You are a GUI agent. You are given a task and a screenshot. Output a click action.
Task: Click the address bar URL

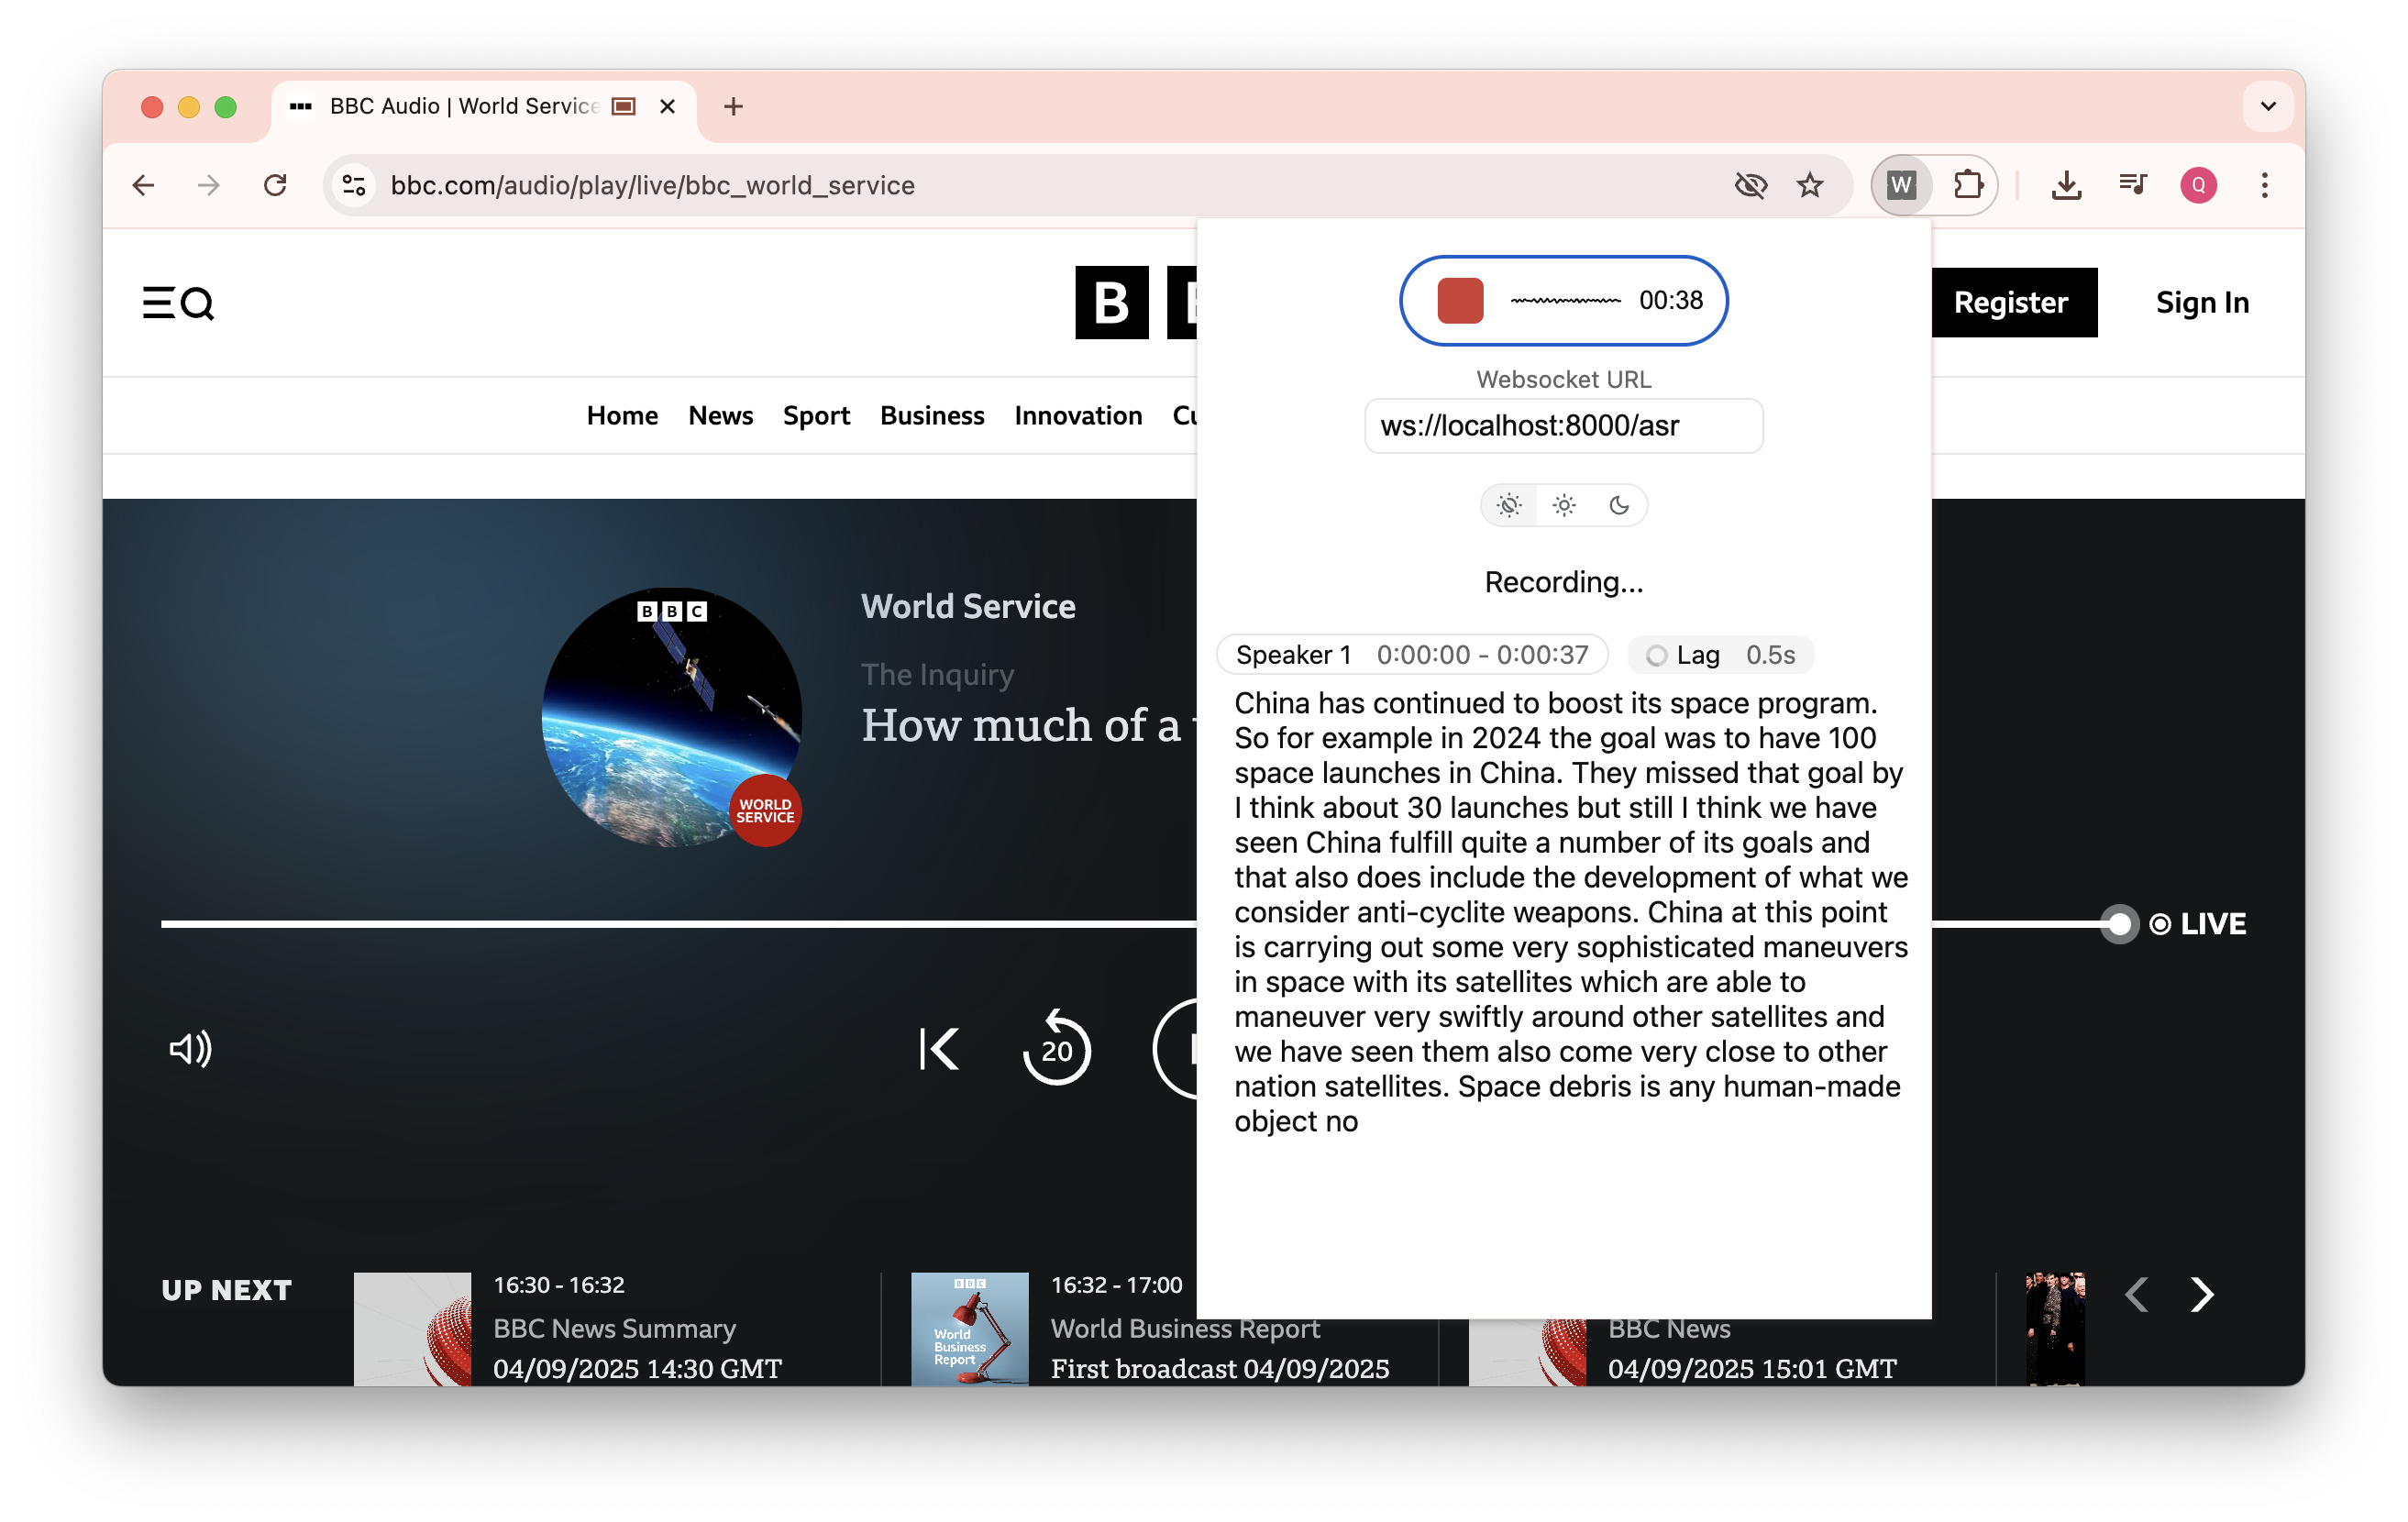point(652,185)
